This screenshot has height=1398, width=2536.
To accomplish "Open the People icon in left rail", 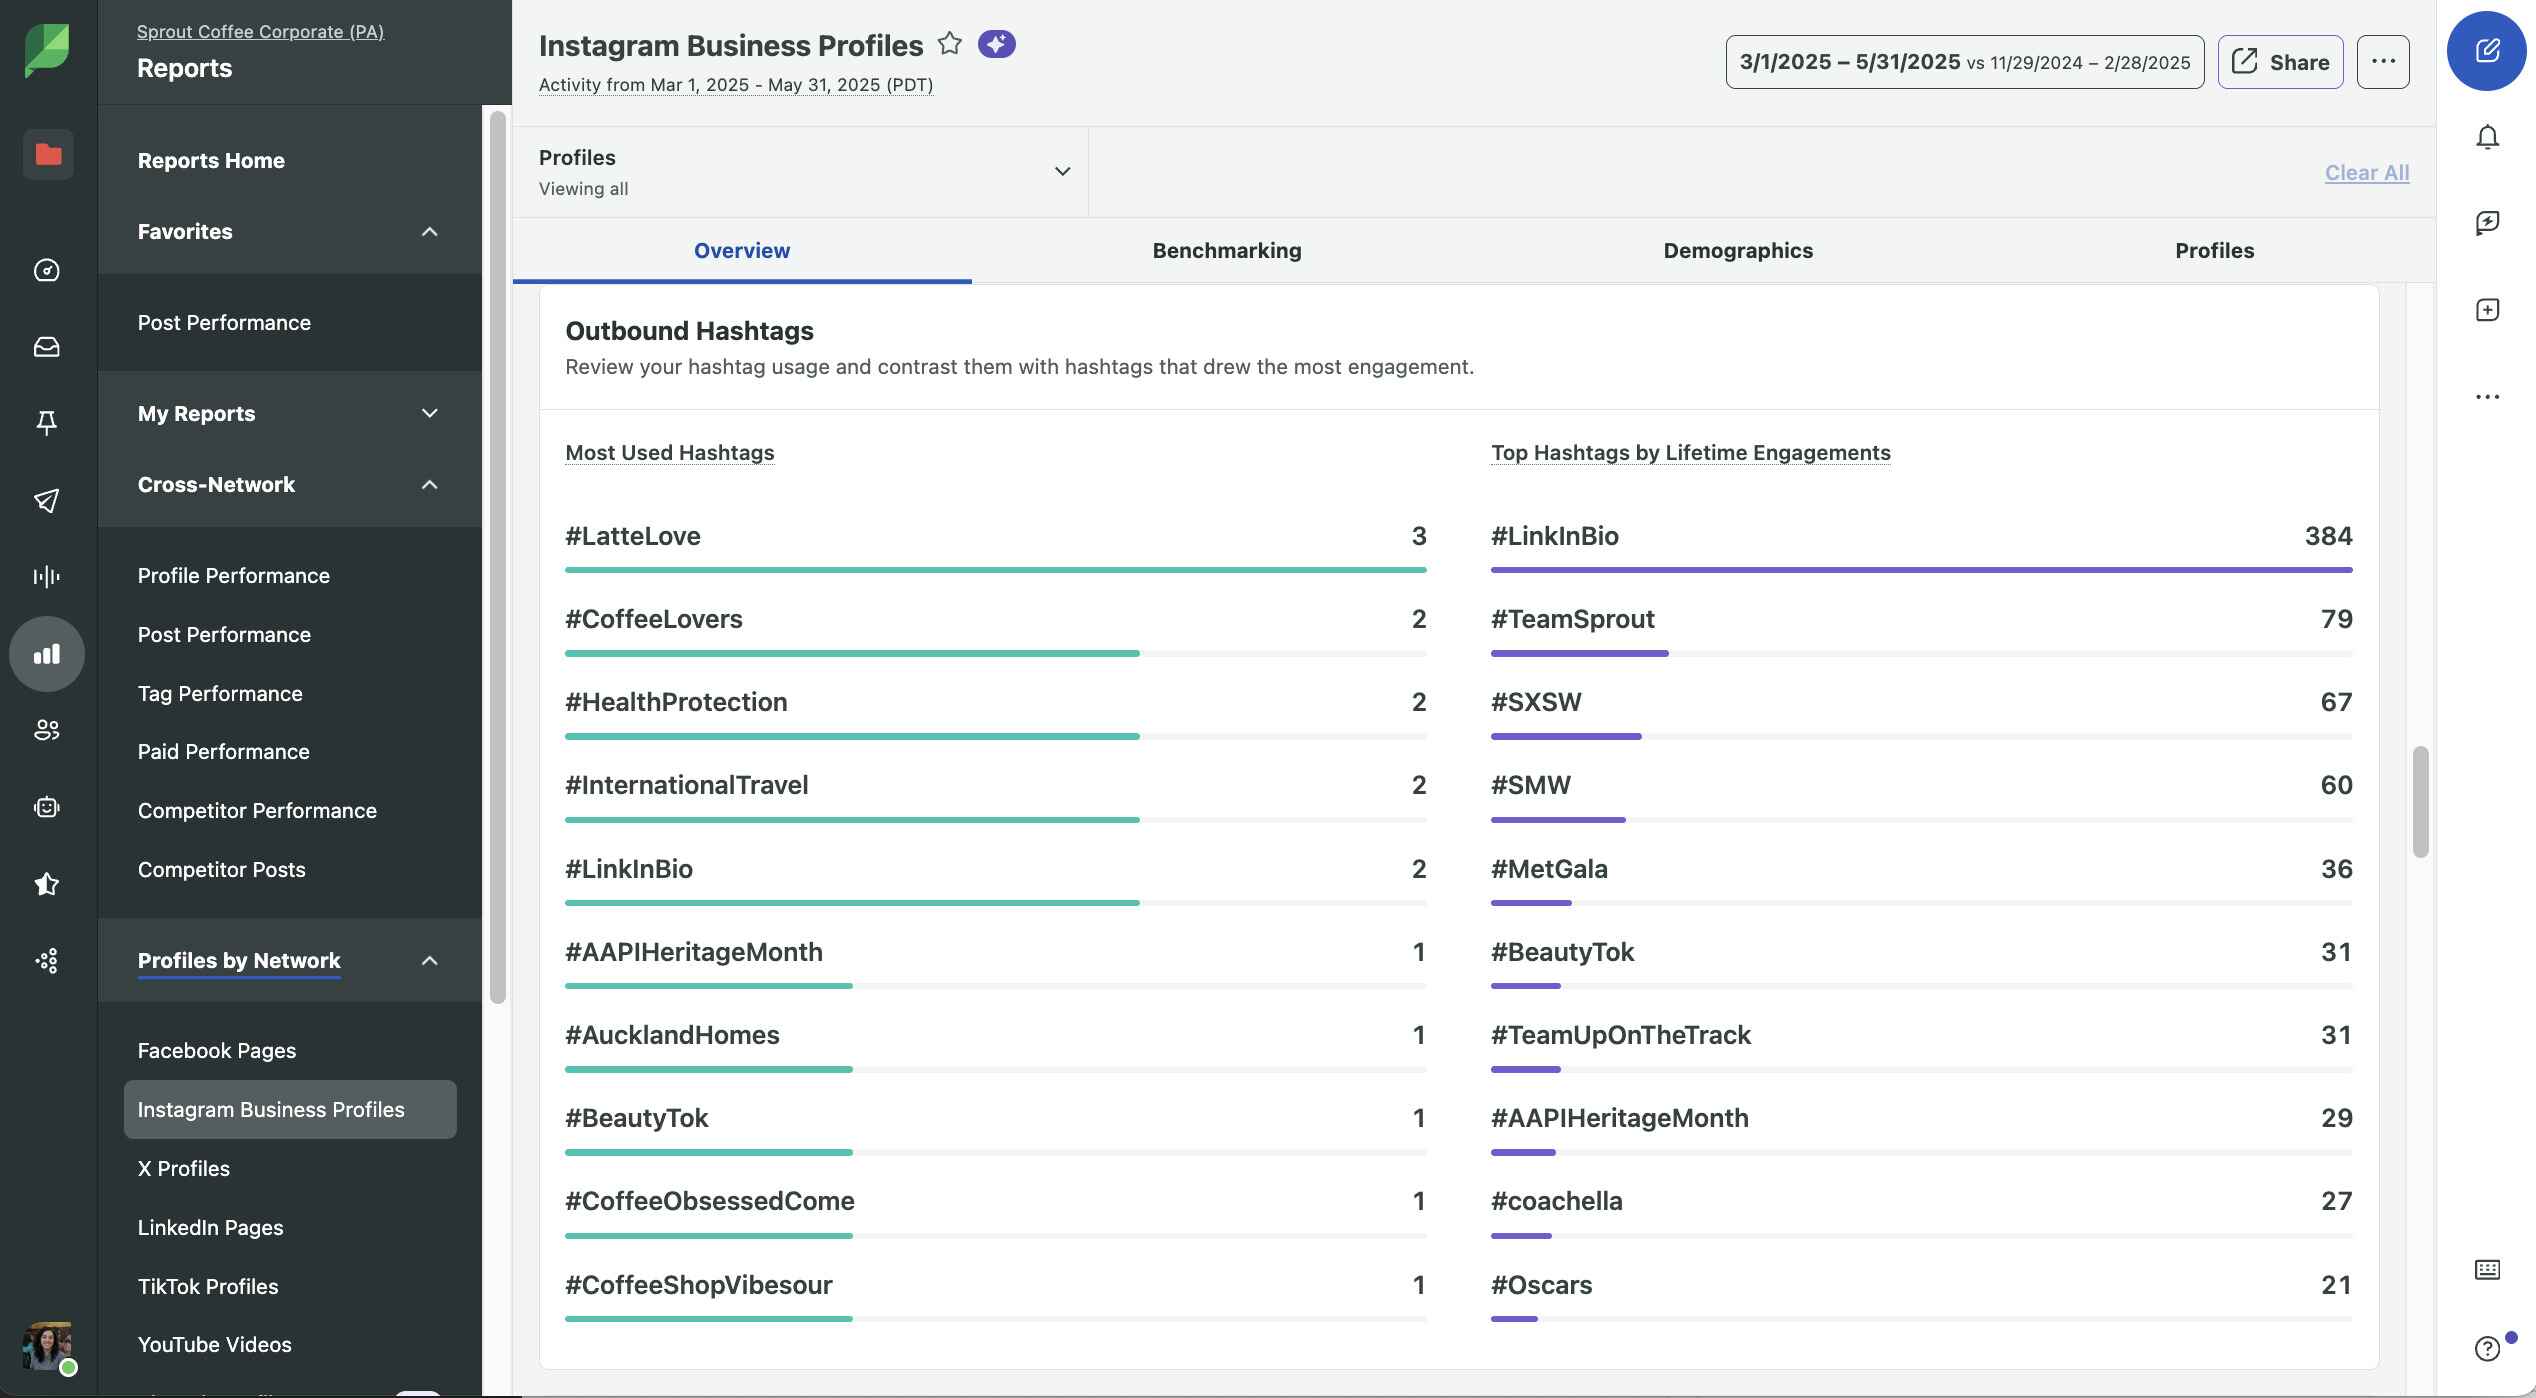I will pyautogui.click(x=47, y=730).
